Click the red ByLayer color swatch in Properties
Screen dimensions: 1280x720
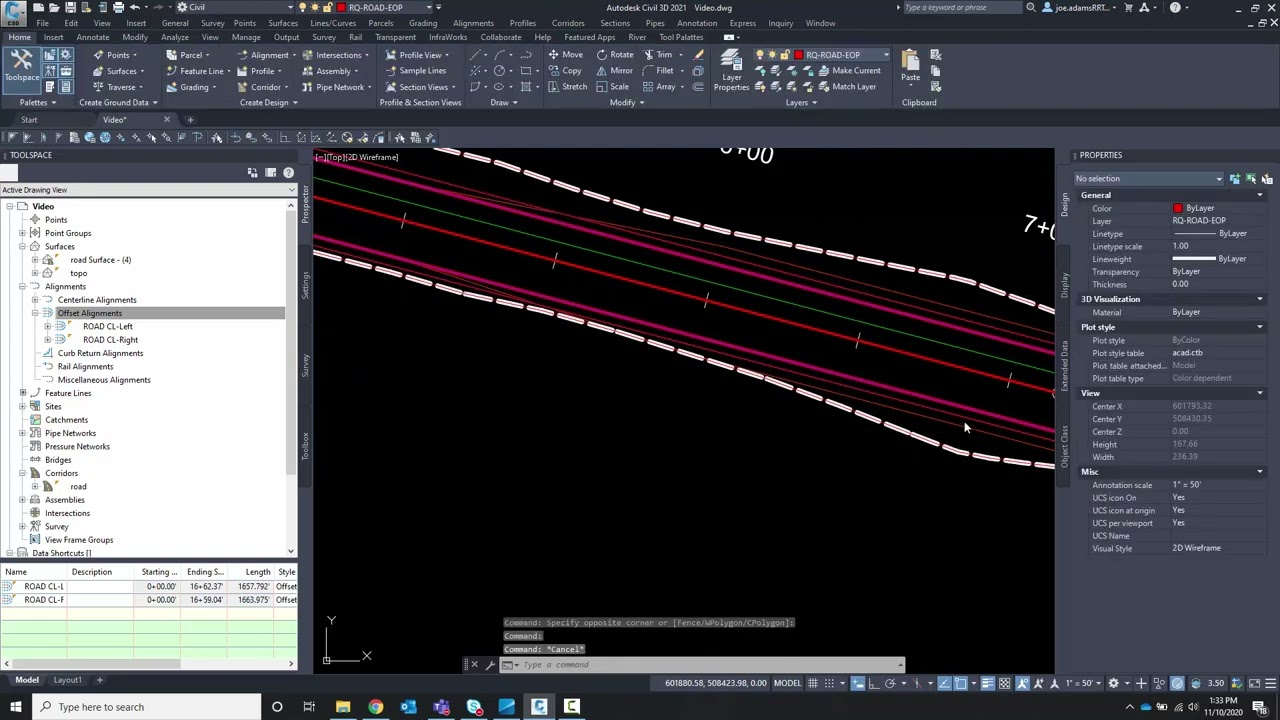pyautogui.click(x=1177, y=208)
